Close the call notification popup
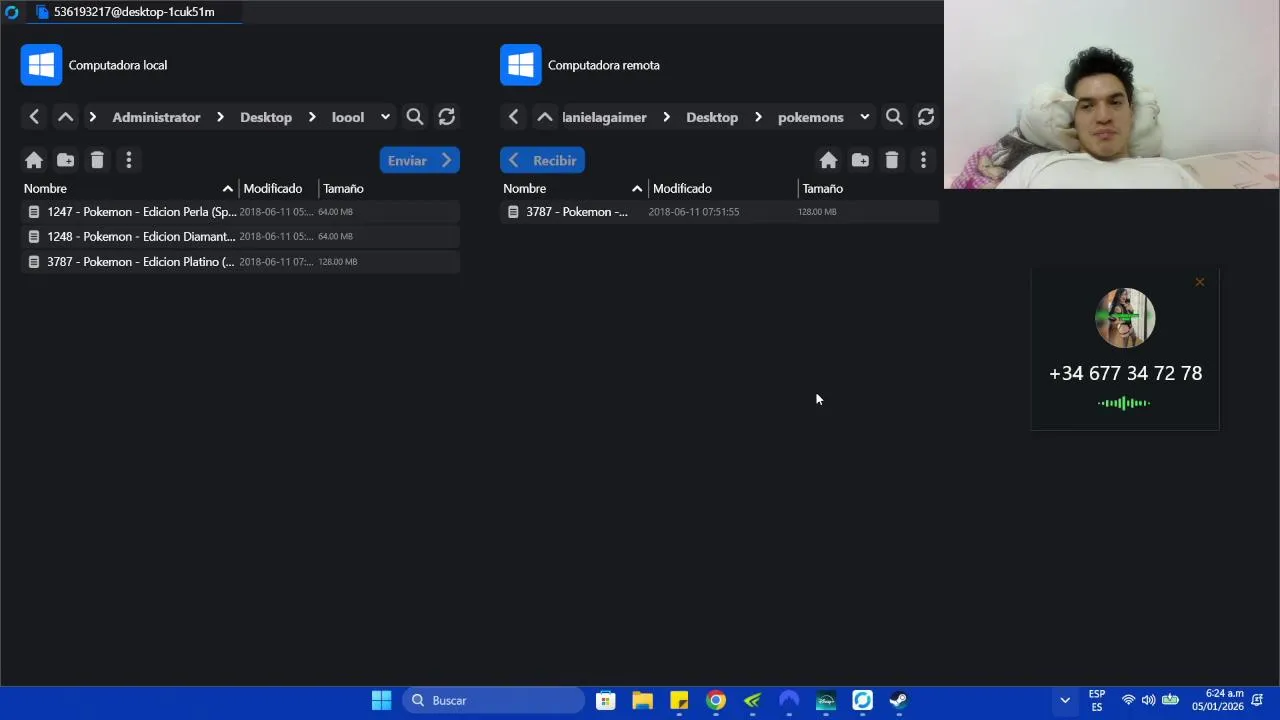1280x720 pixels. coord(1200,282)
